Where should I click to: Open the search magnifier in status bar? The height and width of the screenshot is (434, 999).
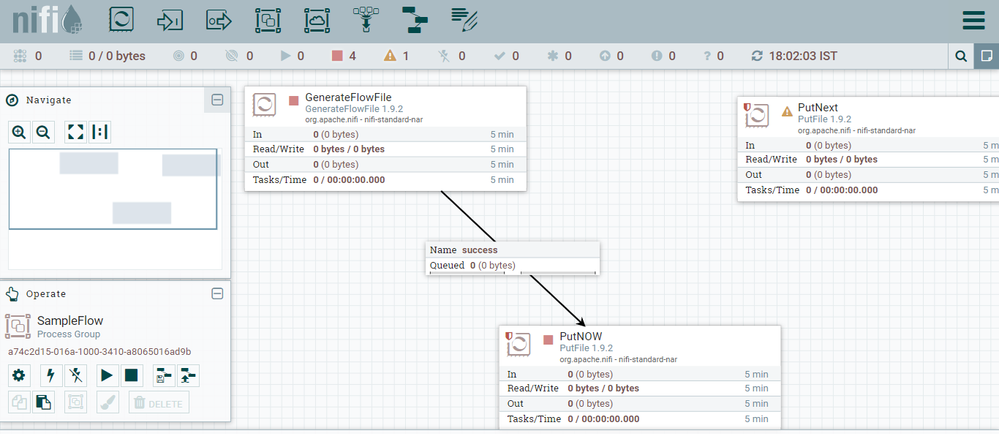(x=961, y=56)
